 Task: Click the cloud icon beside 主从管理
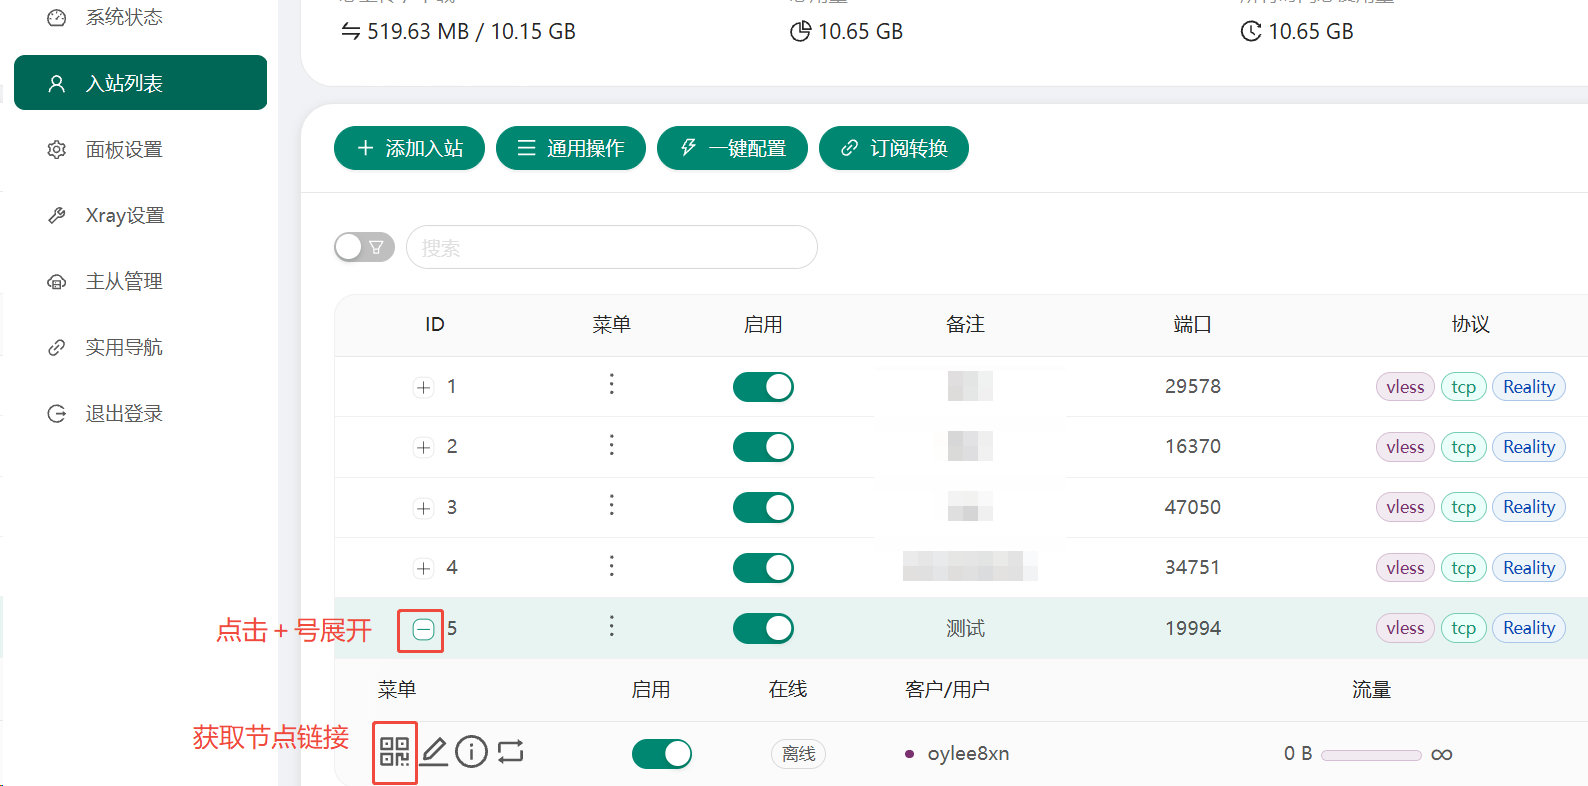pos(57,282)
